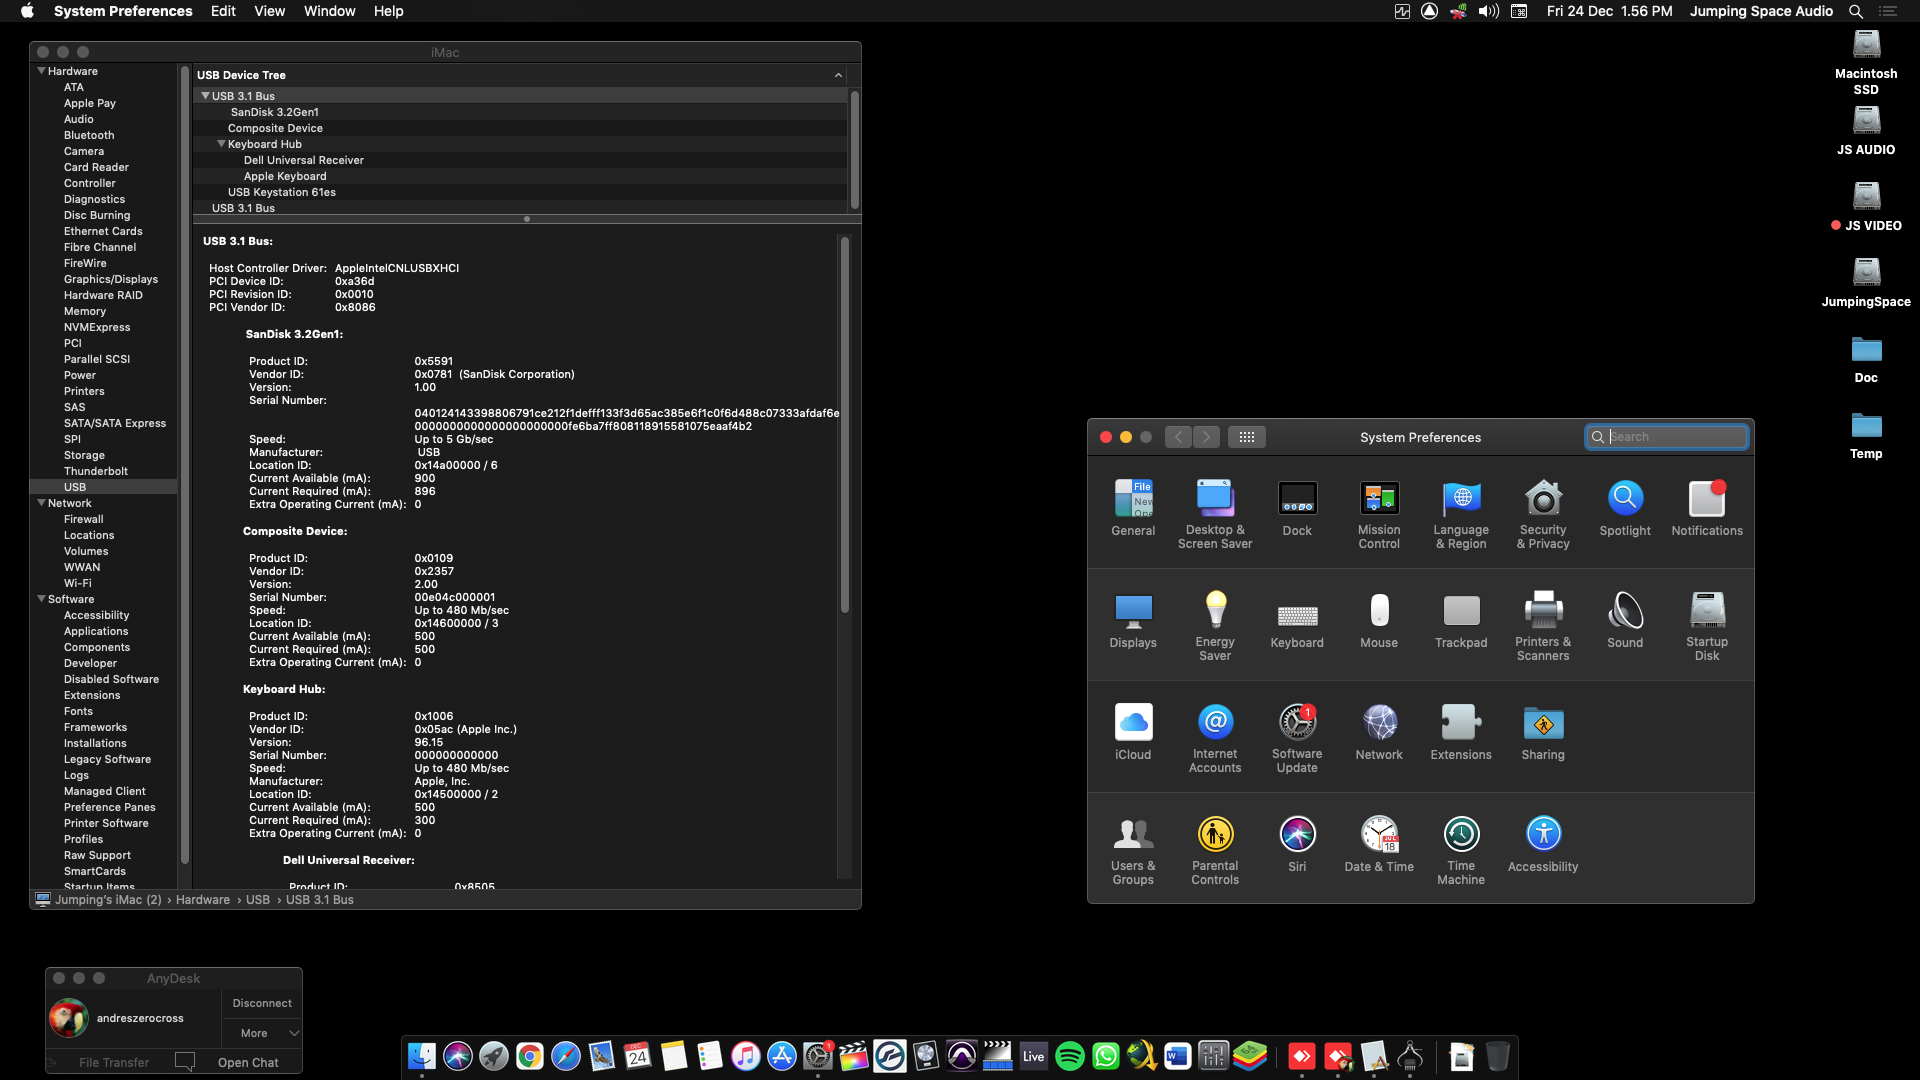
Task: Open WhatsApp from the Dock
Action: (1106, 1055)
